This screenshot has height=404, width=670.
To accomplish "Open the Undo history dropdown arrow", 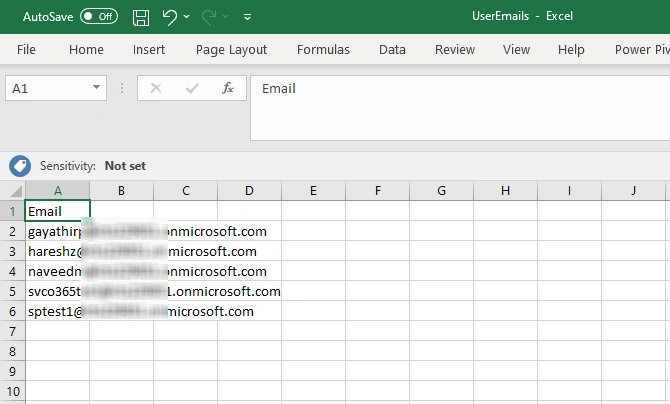I will pyautogui.click(x=187, y=17).
